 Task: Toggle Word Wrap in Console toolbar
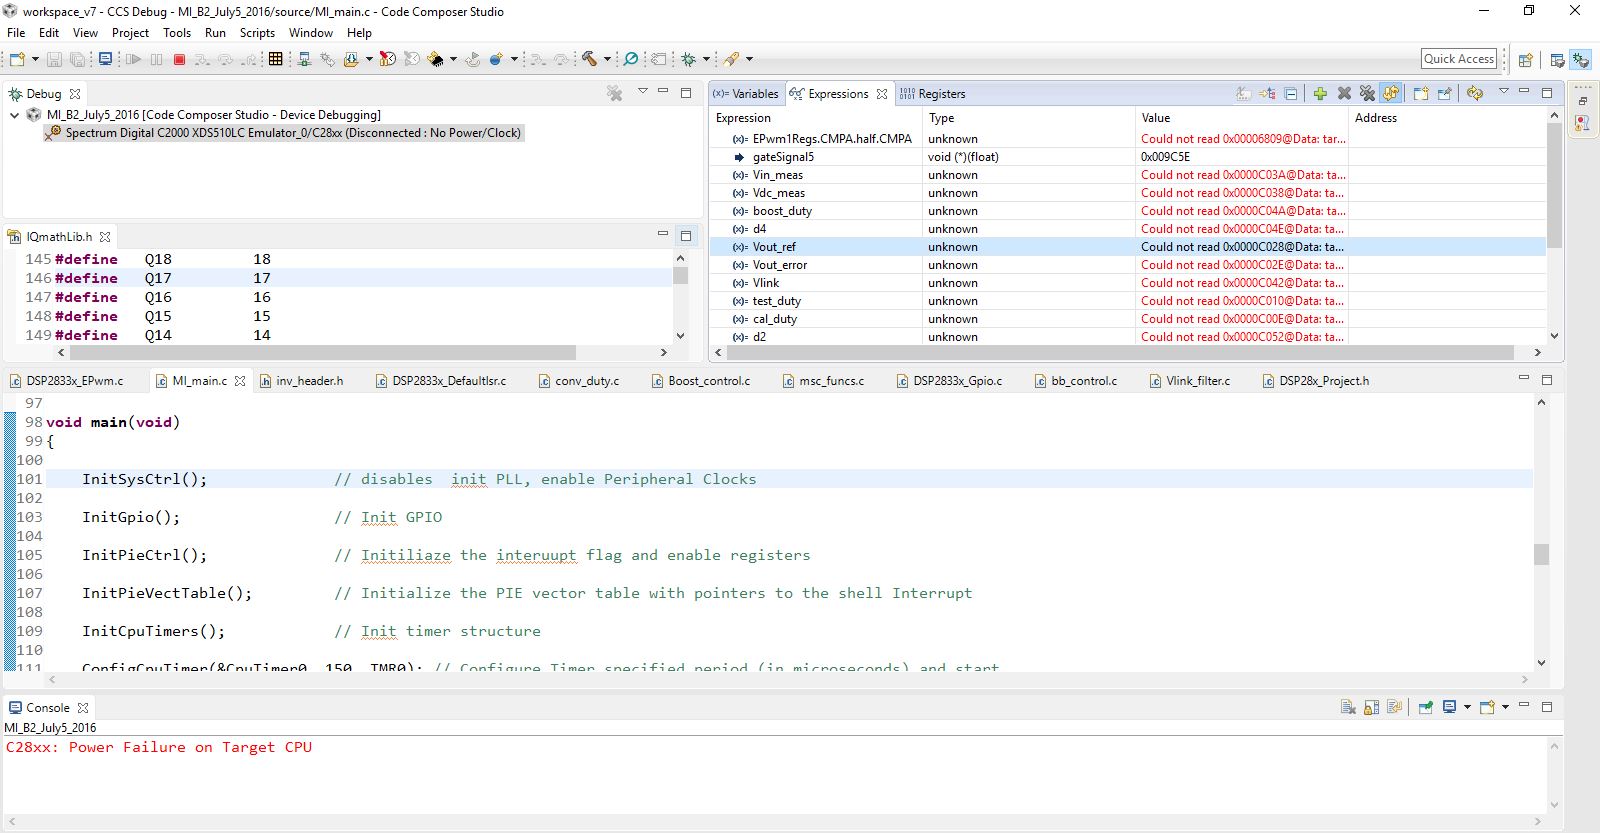click(x=1394, y=708)
